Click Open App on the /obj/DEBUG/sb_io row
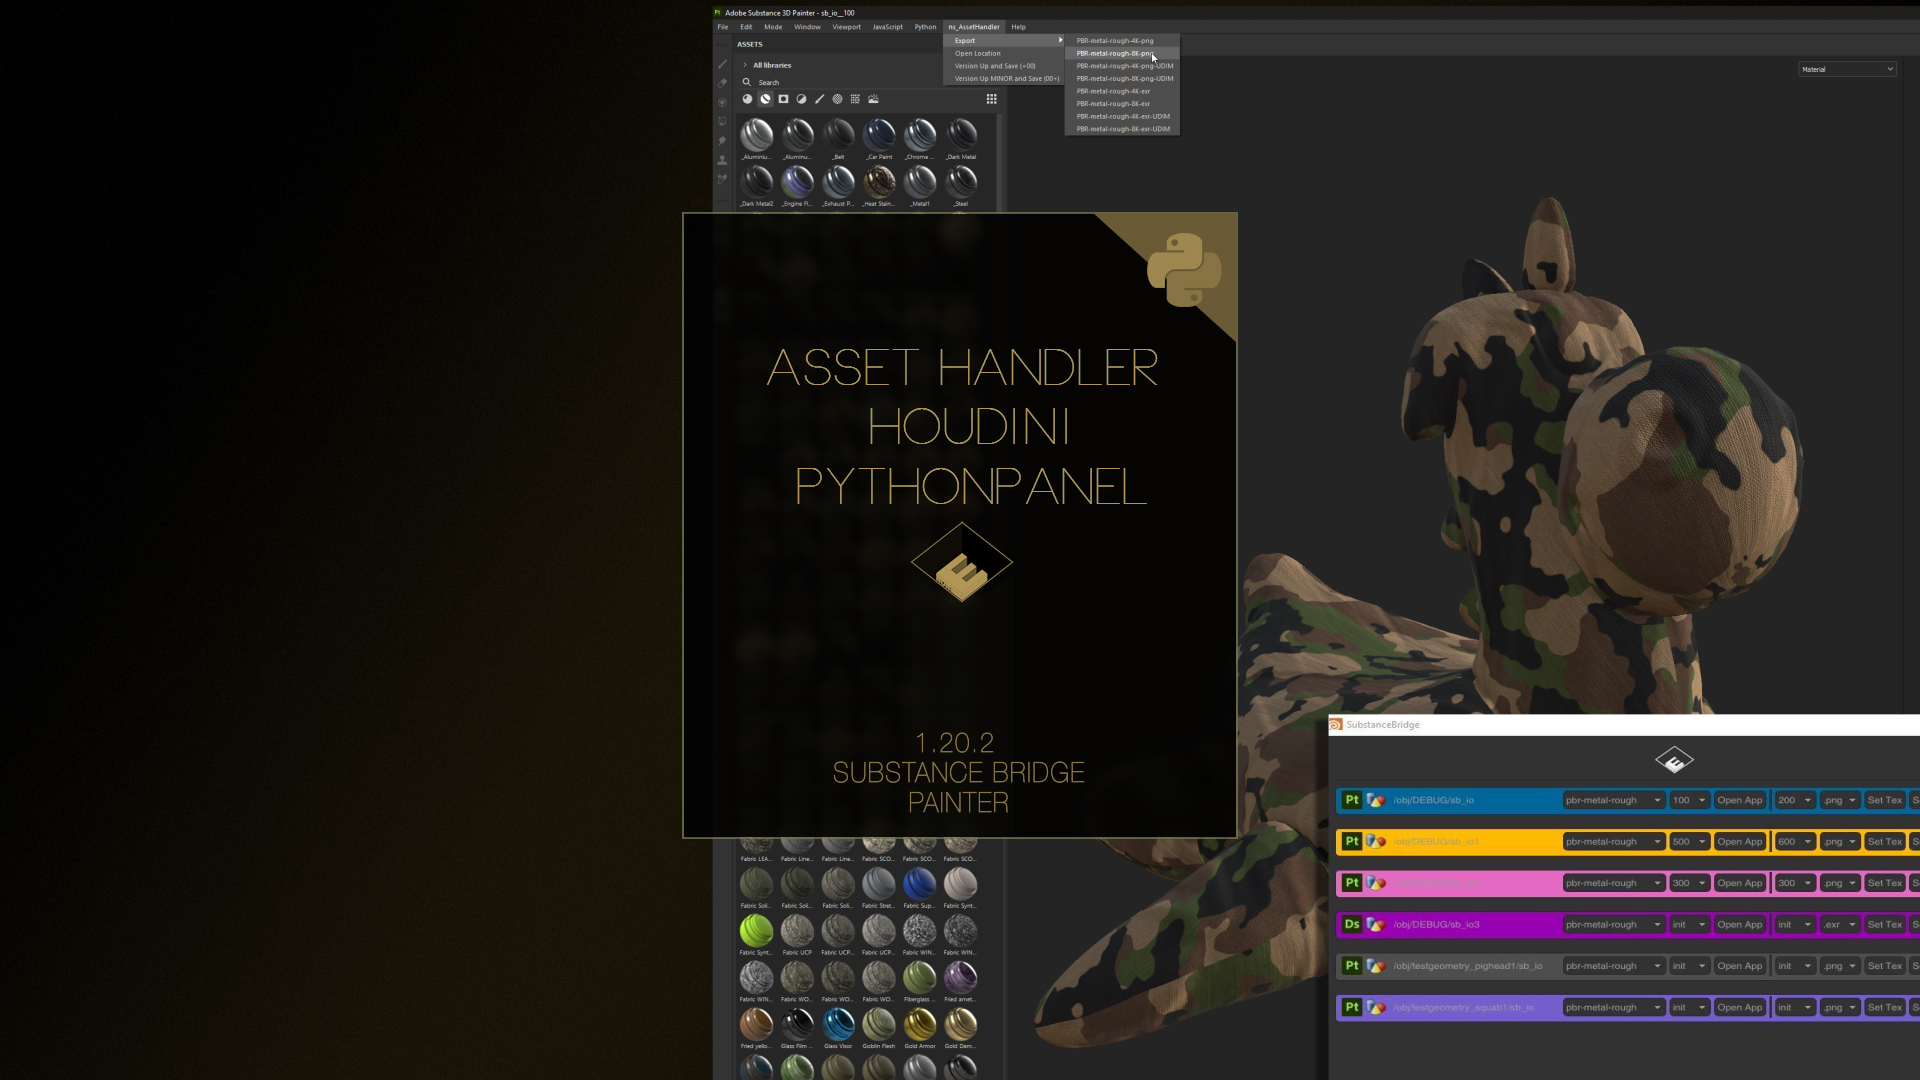The height and width of the screenshot is (1080, 1920). coord(1740,800)
